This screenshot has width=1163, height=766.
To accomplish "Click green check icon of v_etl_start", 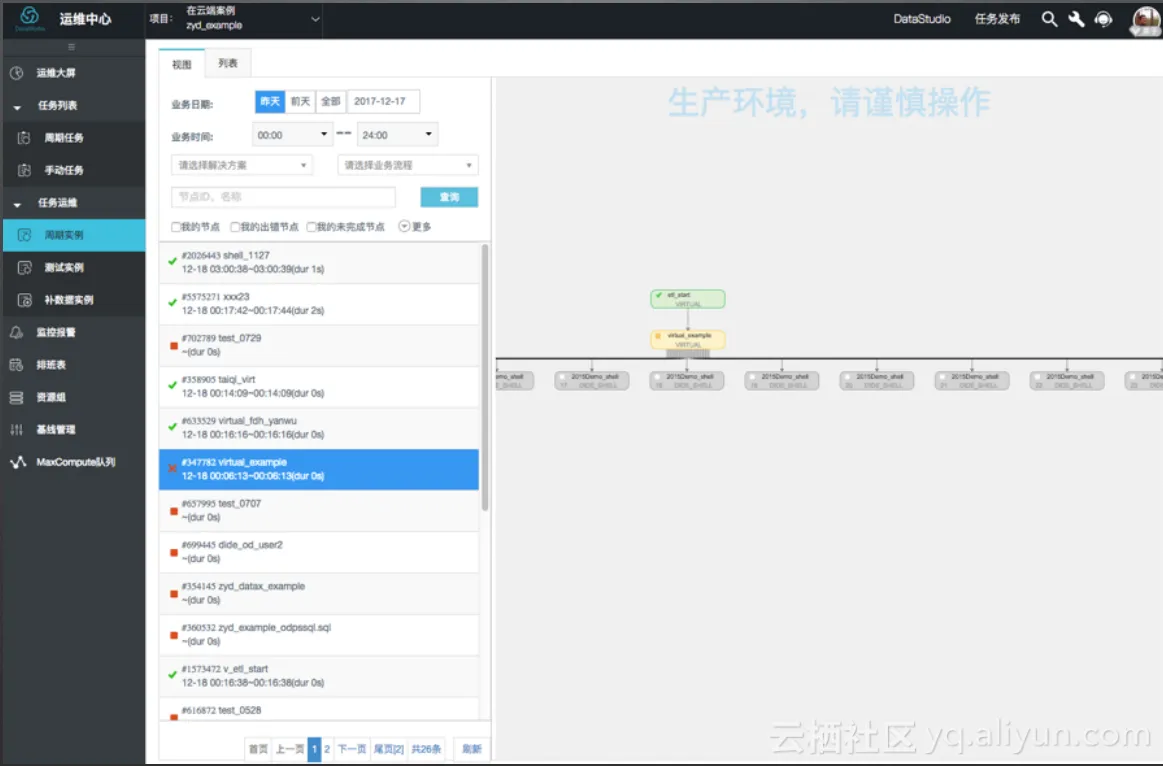I will pos(173,676).
